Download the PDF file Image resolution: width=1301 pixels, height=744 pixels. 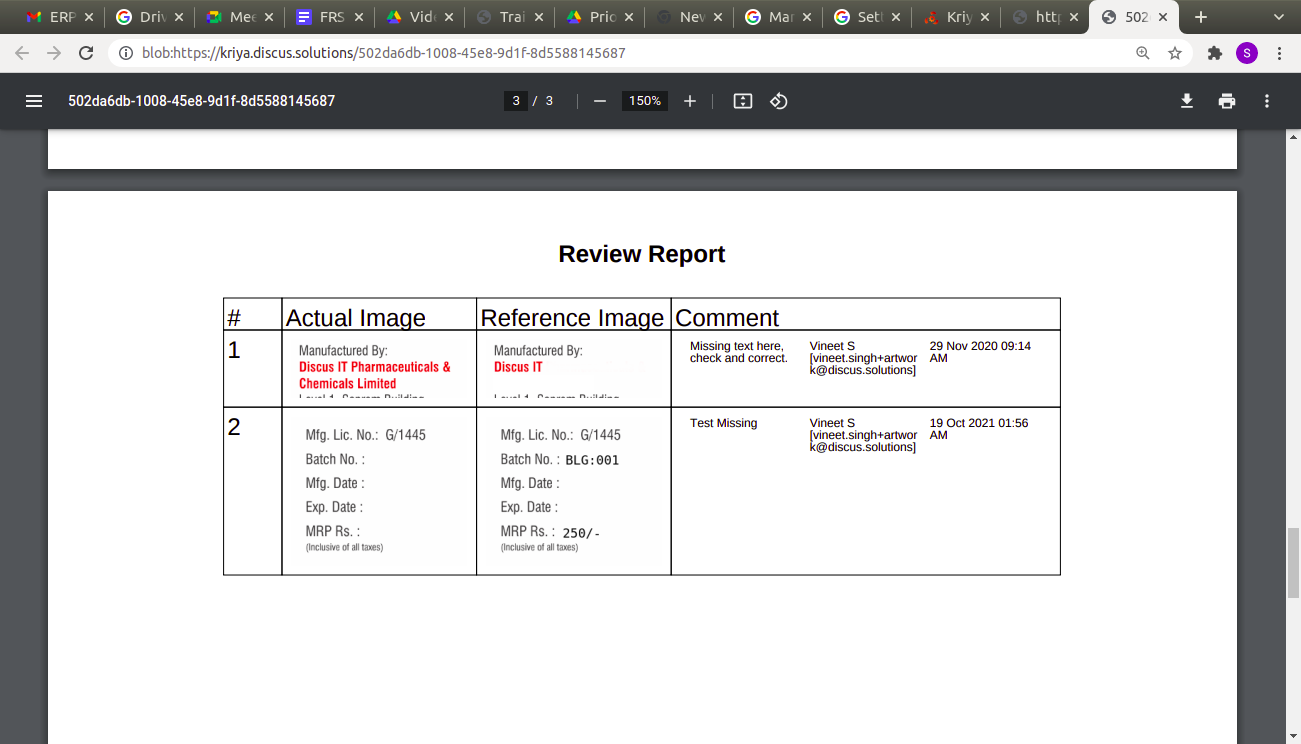[x=1187, y=101]
